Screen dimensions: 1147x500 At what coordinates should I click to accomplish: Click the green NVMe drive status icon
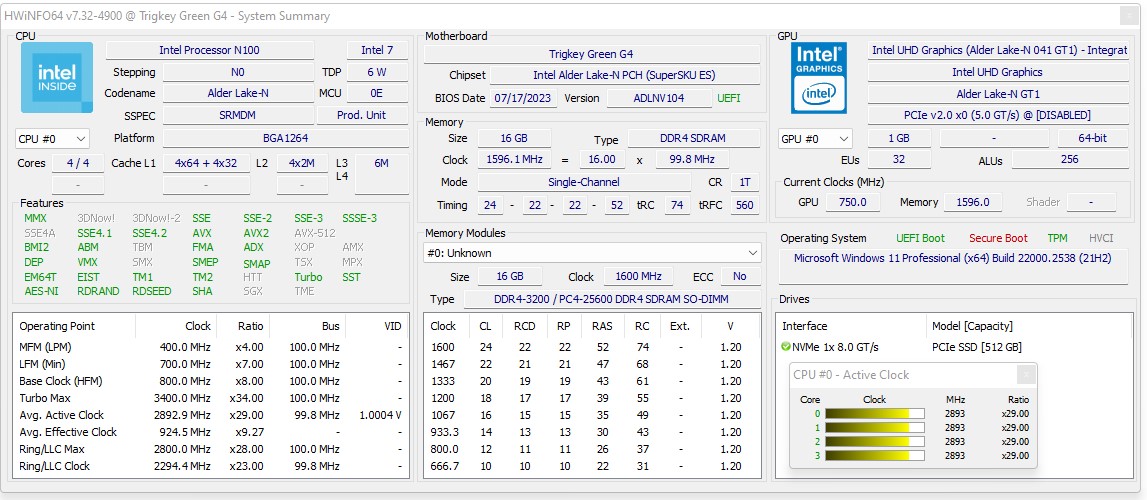tap(786, 347)
